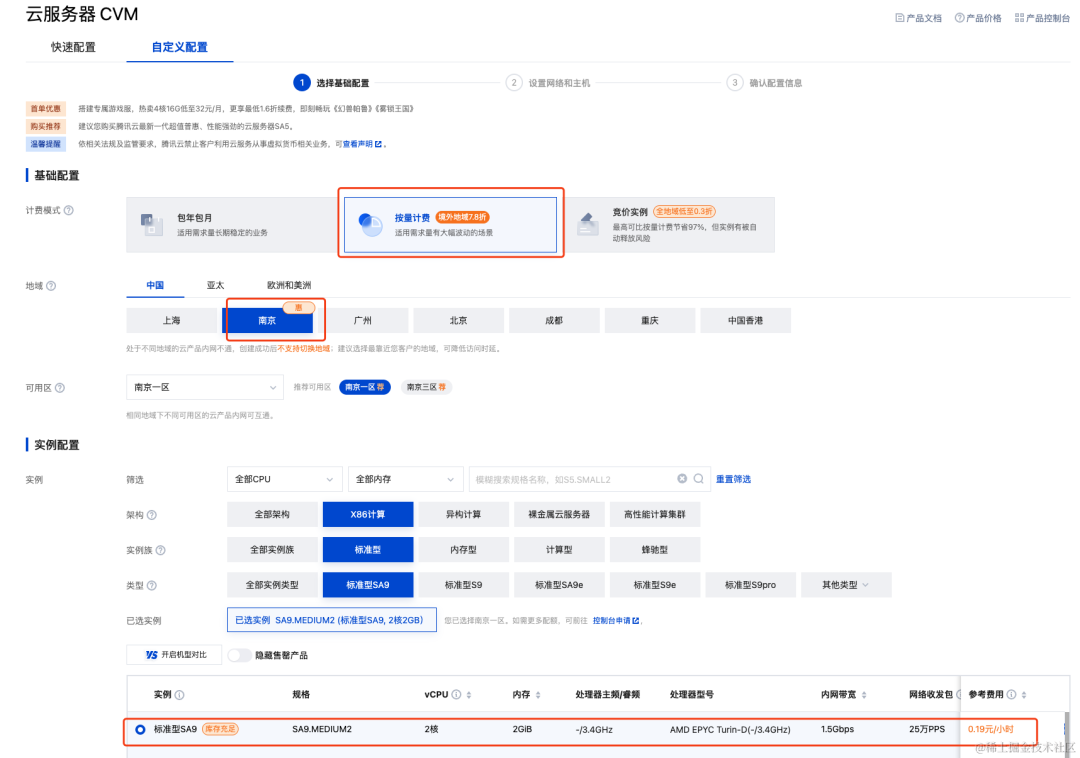
Task: Click the 0.19元/小时 price cell
Action: [x=990, y=729]
